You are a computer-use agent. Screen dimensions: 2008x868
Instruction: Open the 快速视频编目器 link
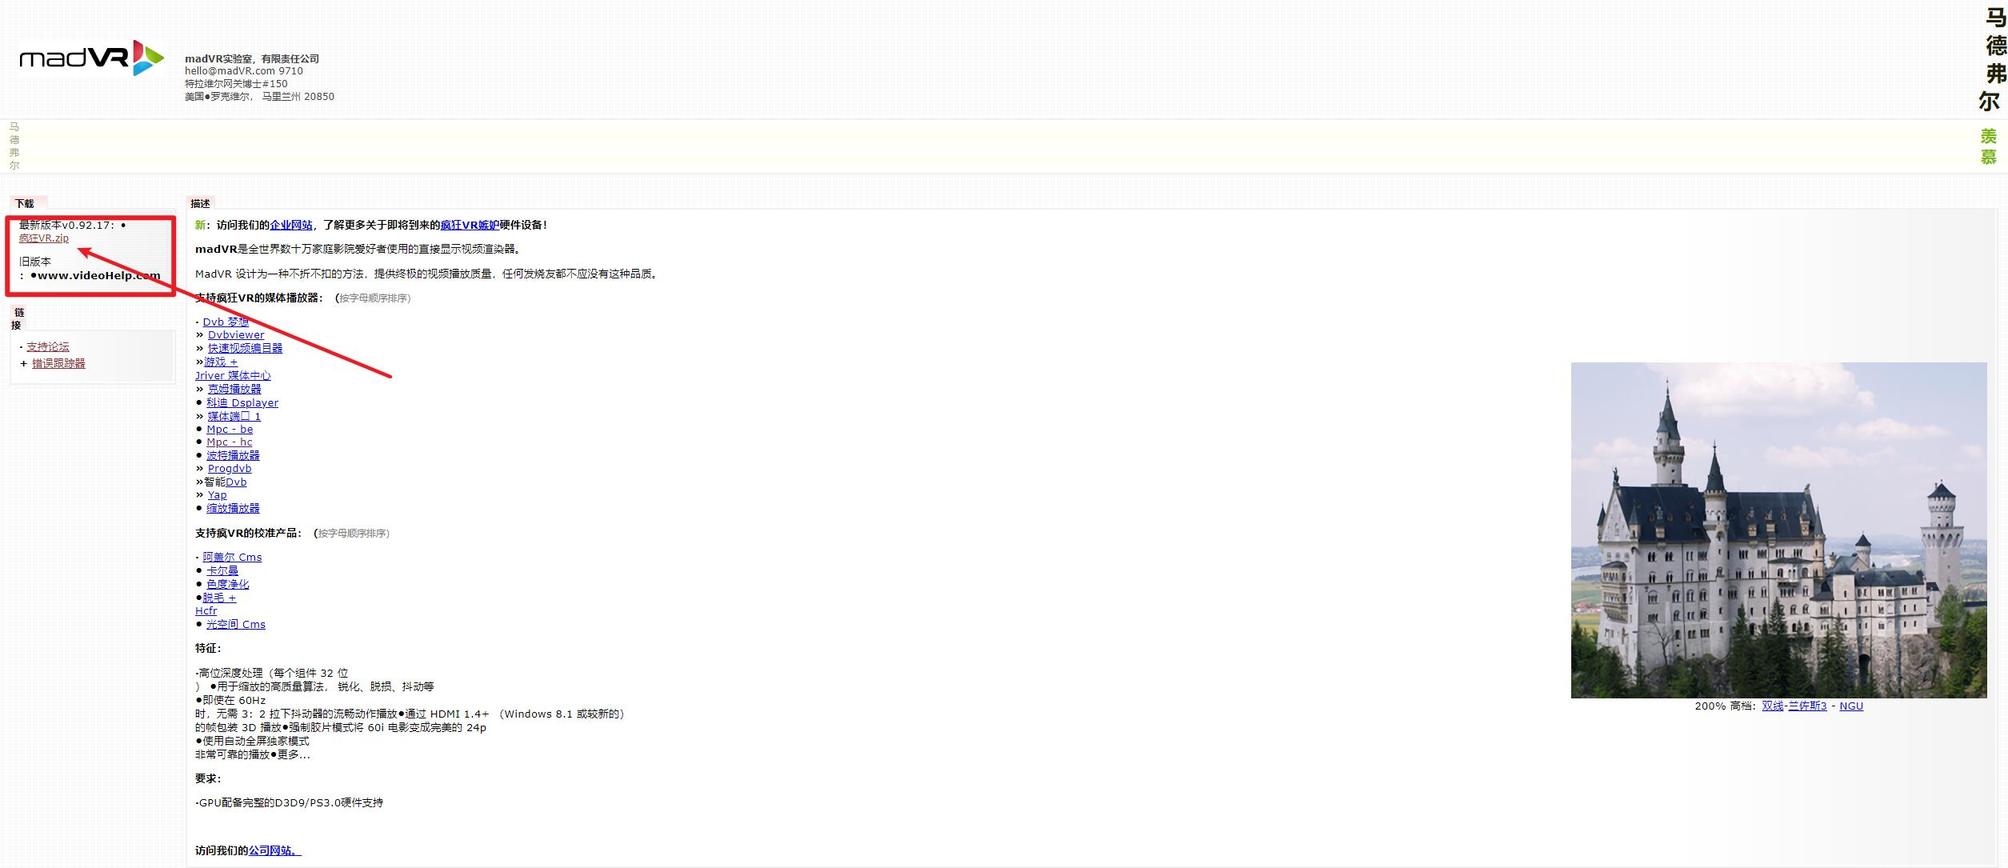point(245,348)
